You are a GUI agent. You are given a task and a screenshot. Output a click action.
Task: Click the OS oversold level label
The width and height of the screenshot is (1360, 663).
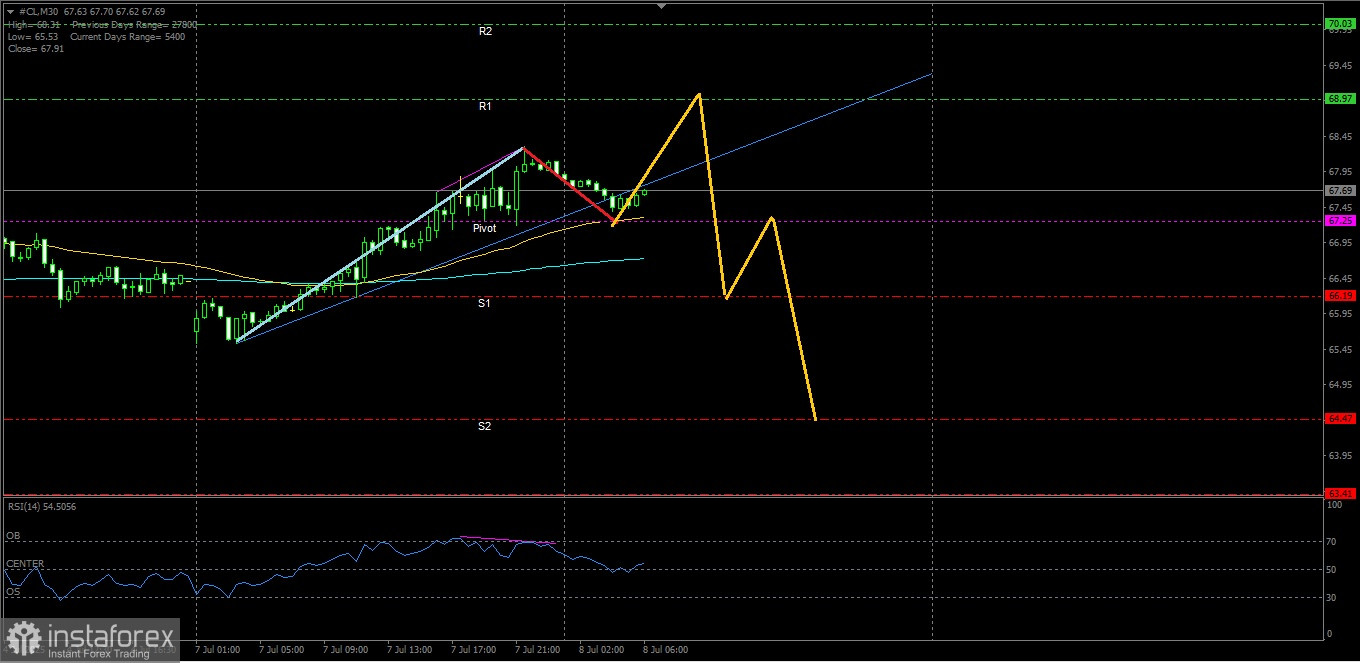point(13,592)
